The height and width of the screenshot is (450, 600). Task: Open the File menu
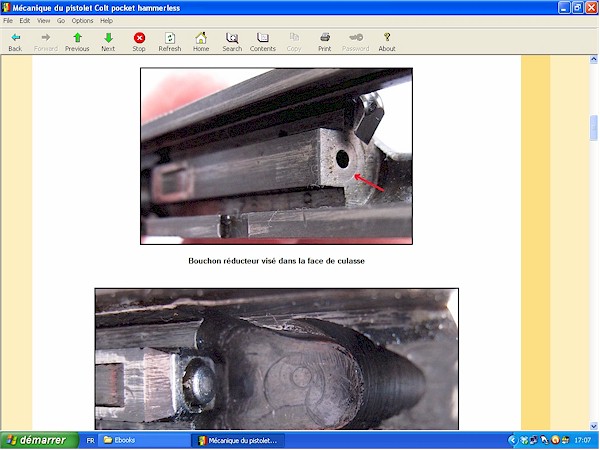[x=9, y=20]
